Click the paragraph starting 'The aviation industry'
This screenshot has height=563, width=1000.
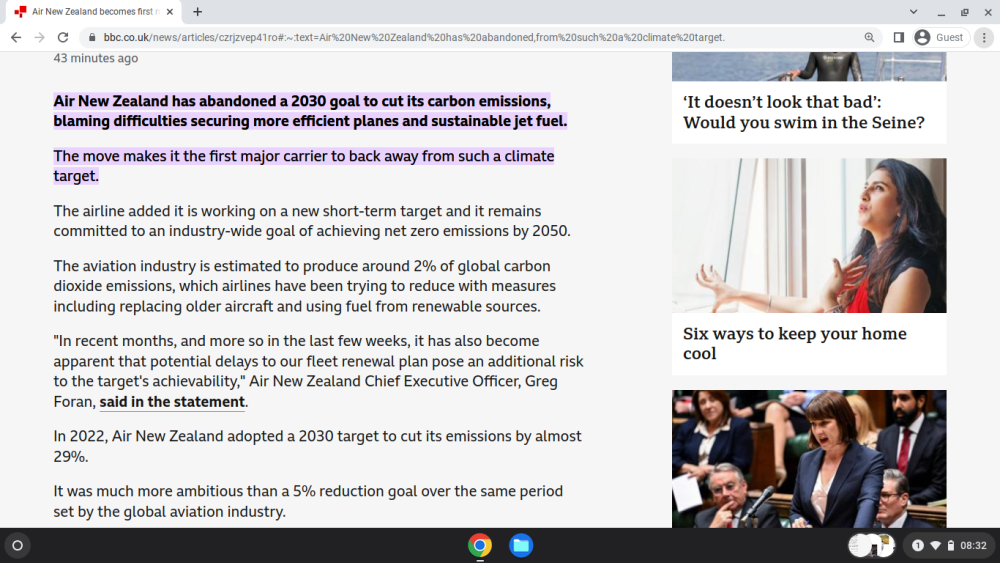click(x=305, y=286)
